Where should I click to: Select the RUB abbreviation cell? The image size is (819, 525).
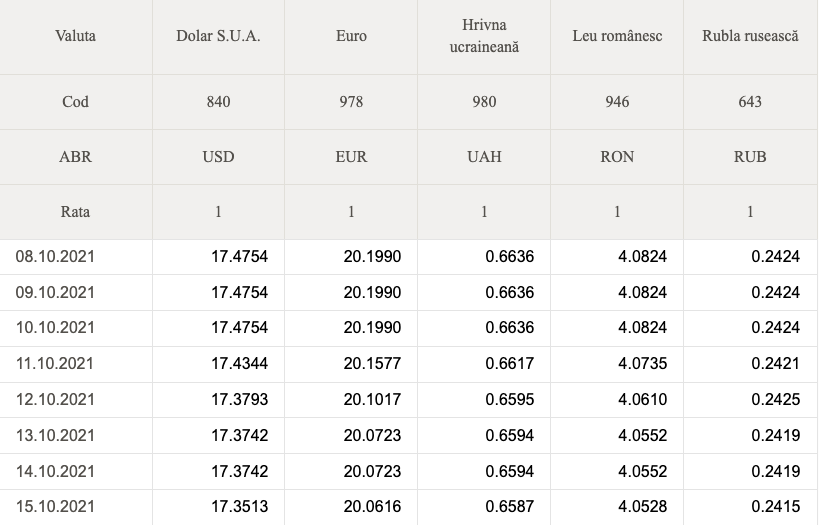coord(750,157)
